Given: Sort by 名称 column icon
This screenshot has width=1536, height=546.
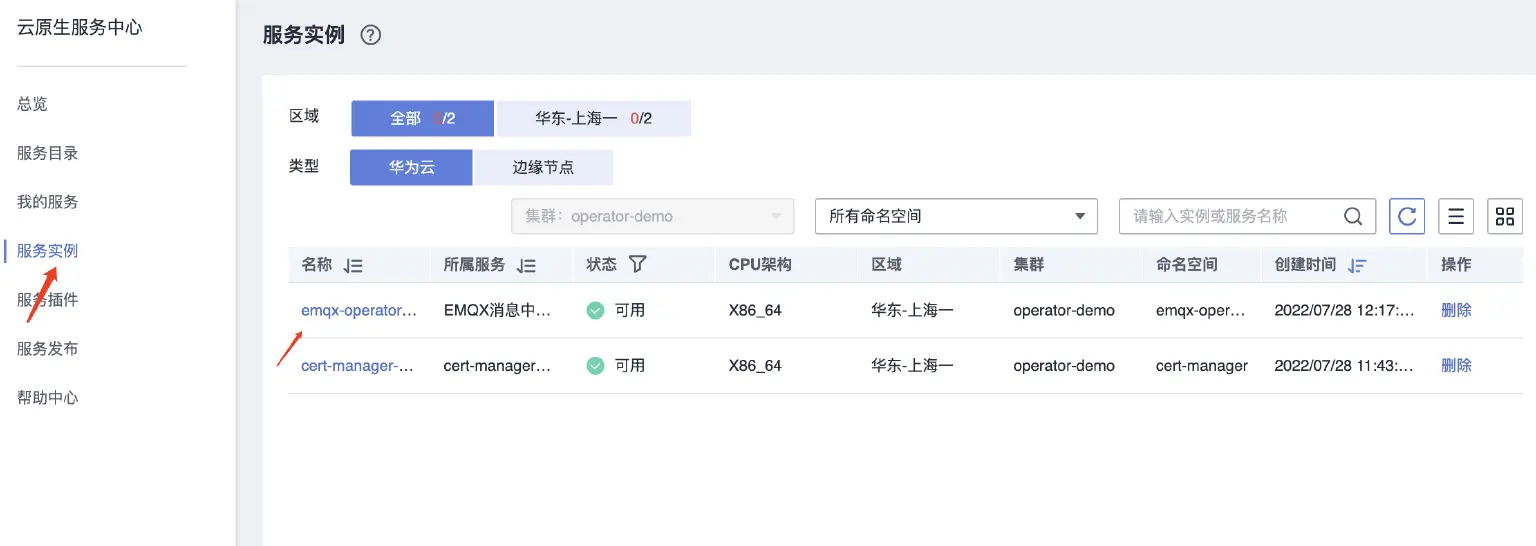Looking at the screenshot, I should pyautogui.click(x=352, y=266).
